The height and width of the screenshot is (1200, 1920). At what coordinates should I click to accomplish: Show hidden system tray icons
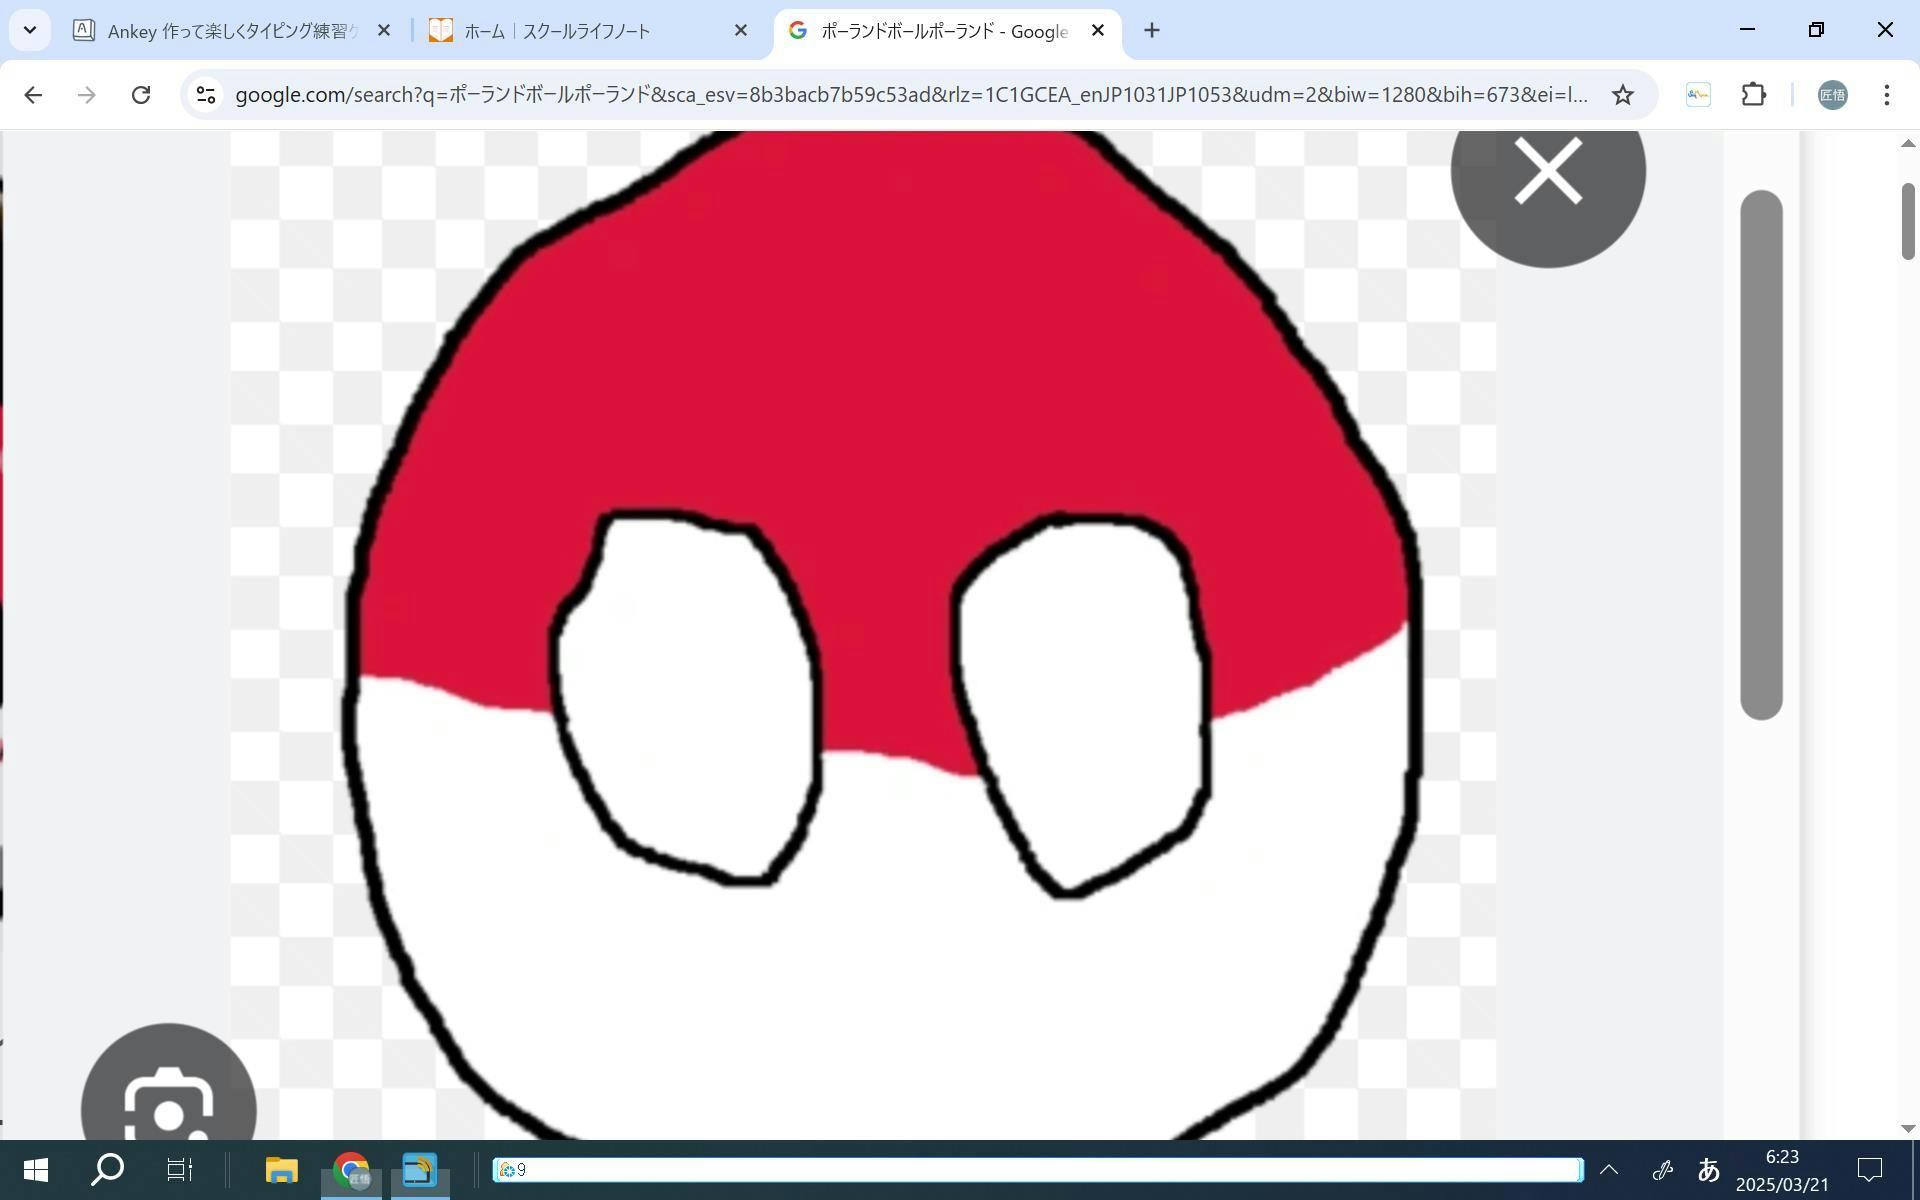coord(1609,1169)
